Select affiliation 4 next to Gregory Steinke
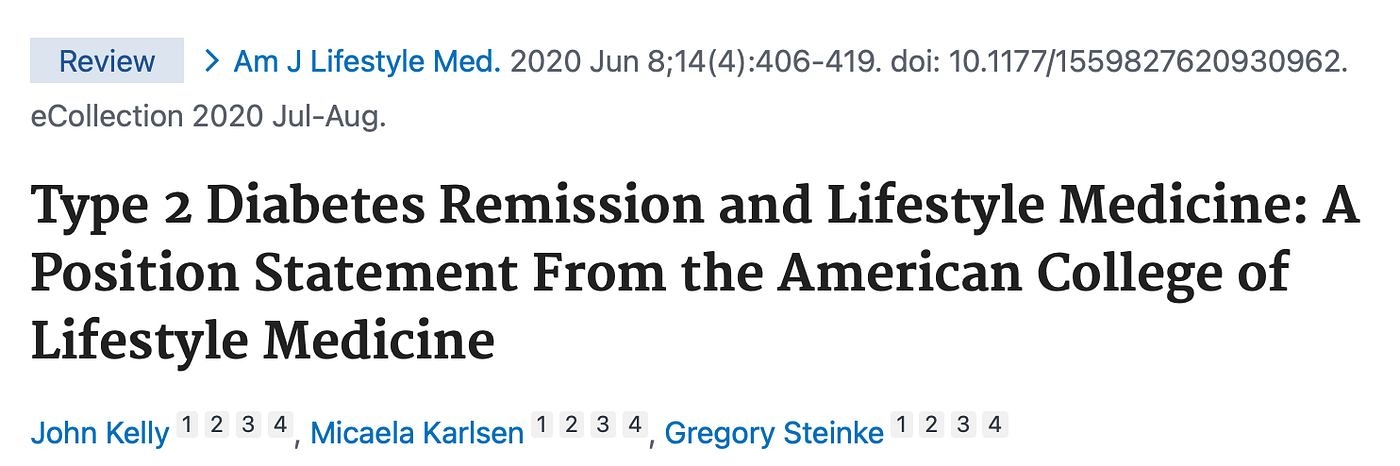The image size is (1400, 466). (x=994, y=424)
